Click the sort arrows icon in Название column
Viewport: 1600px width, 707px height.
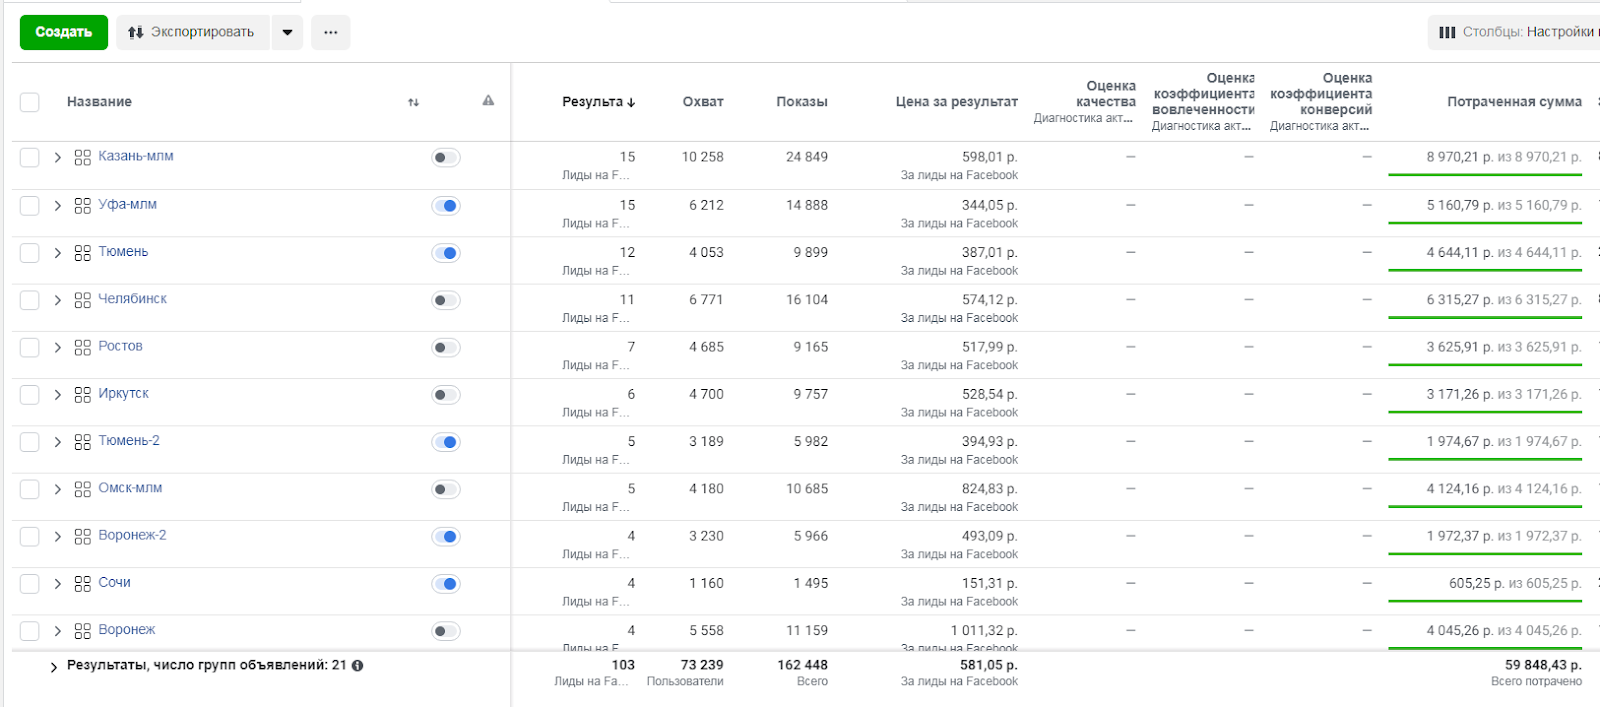pyautogui.click(x=413, y=102)
